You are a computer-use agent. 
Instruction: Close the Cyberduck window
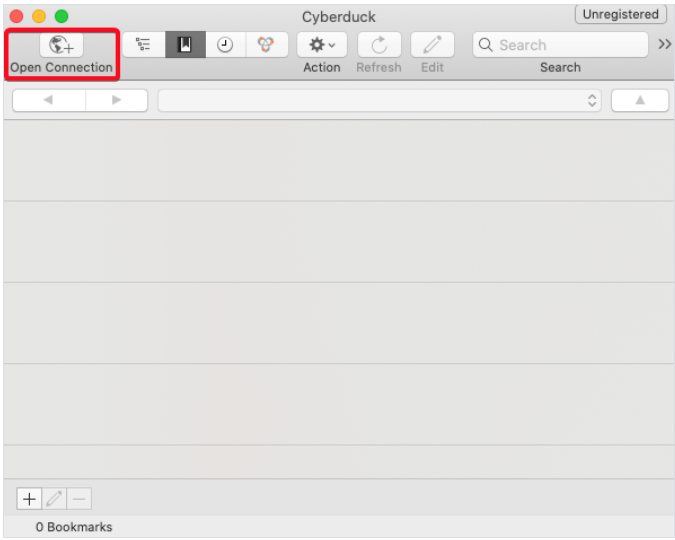pyautogui.click(x=16, y=16)
